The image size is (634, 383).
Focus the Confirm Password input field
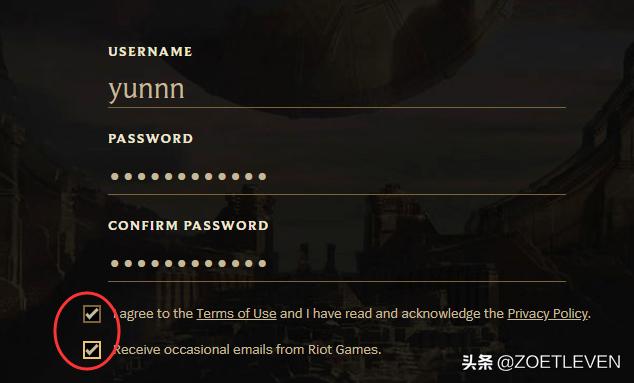point(337,264)
